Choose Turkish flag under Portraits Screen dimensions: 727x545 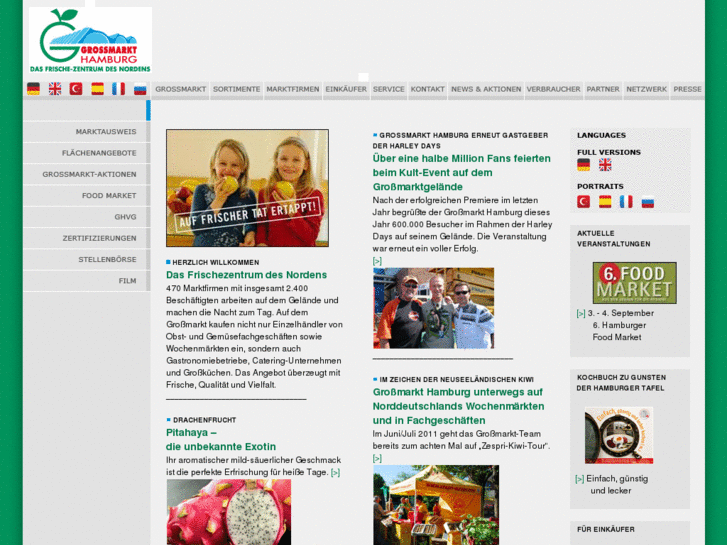584,202
